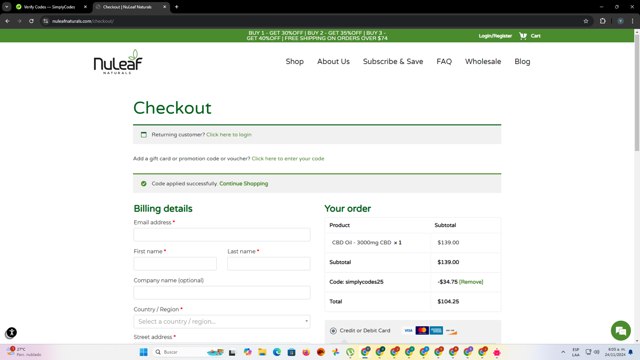Go to the About Us page
Viewport: 640px width, 360px height.
pyautogui.click(x=333, y=62)
